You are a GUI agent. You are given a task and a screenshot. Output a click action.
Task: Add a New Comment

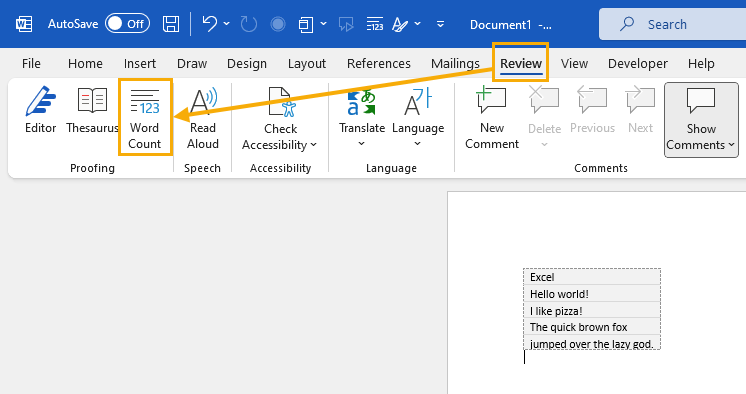[492, 118]
